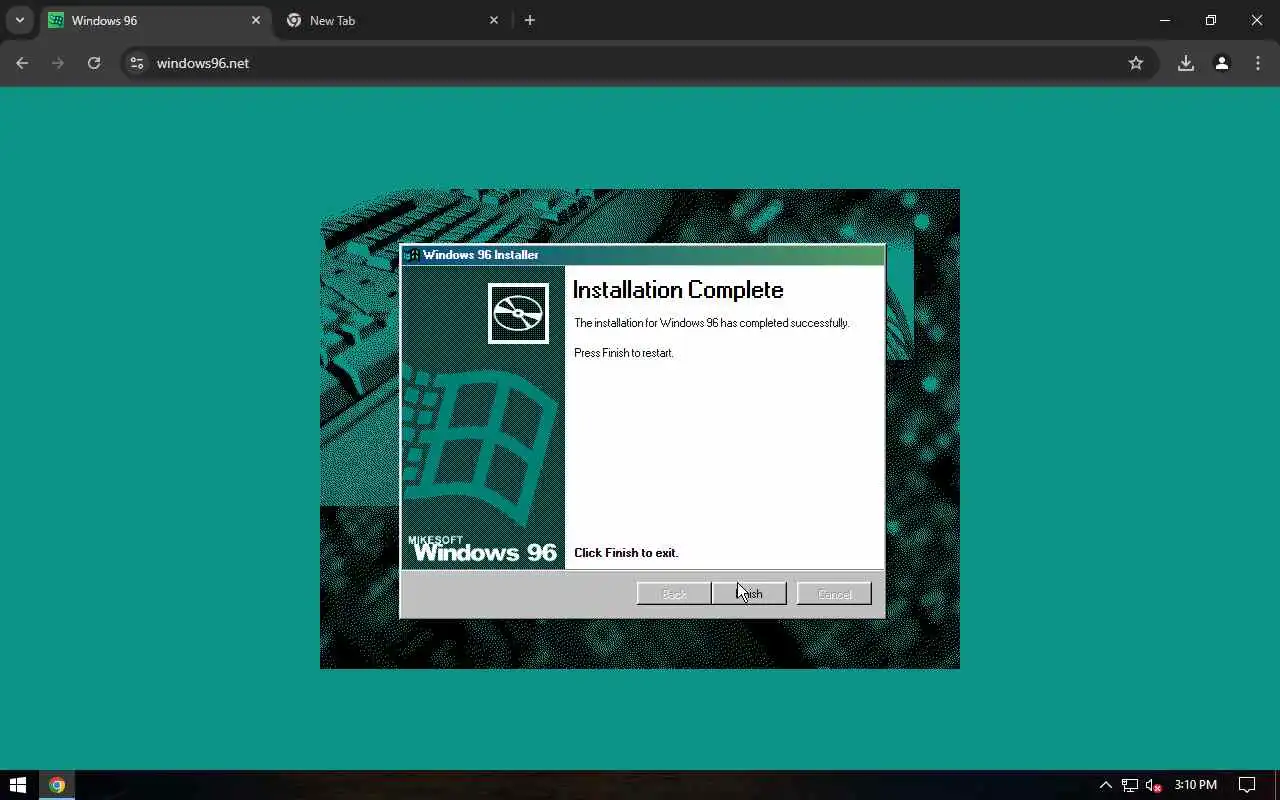Image resolution: width=1280 pixels, height=800 pixels.
Task: Click the Chrome icon in the taskbar
Action: [x=57, y=785]
